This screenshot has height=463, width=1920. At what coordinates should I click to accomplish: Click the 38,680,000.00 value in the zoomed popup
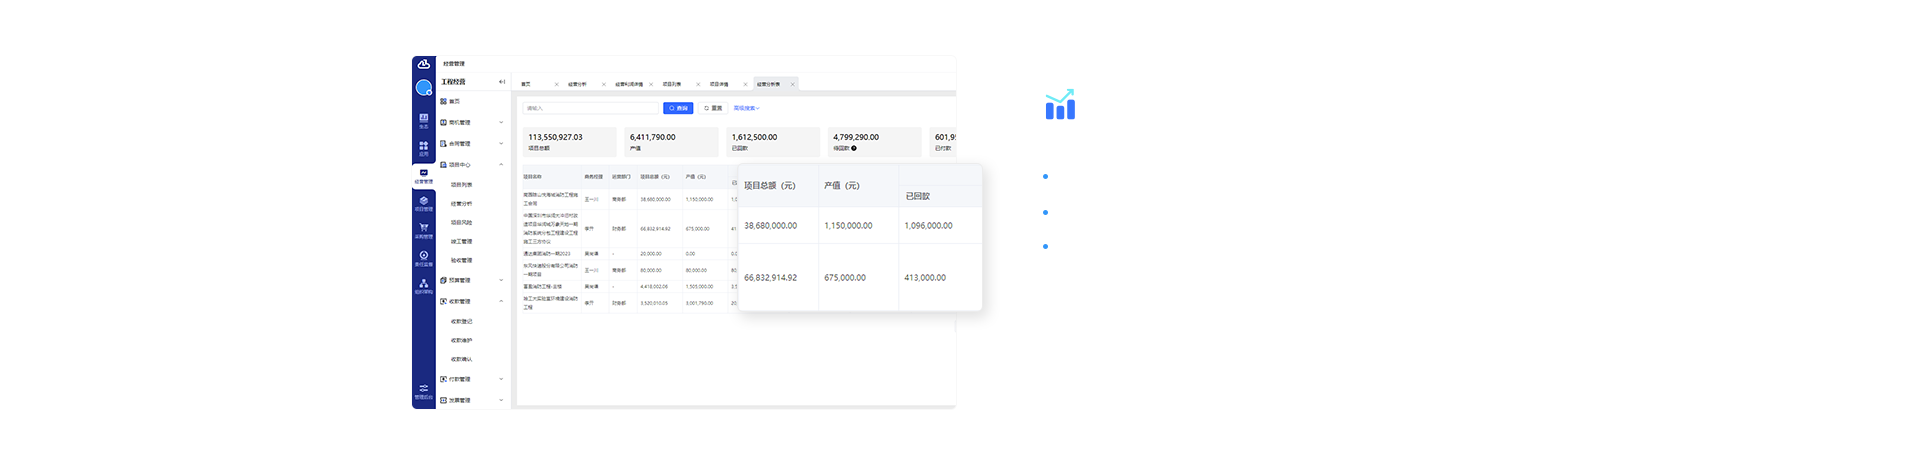[771, 226]
